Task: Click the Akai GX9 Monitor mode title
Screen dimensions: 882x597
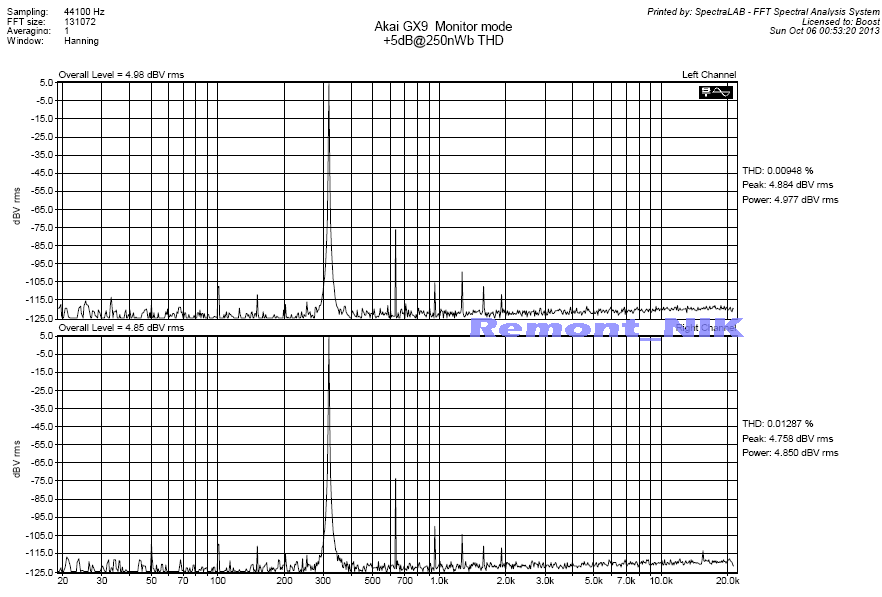Action: [440, 26]
